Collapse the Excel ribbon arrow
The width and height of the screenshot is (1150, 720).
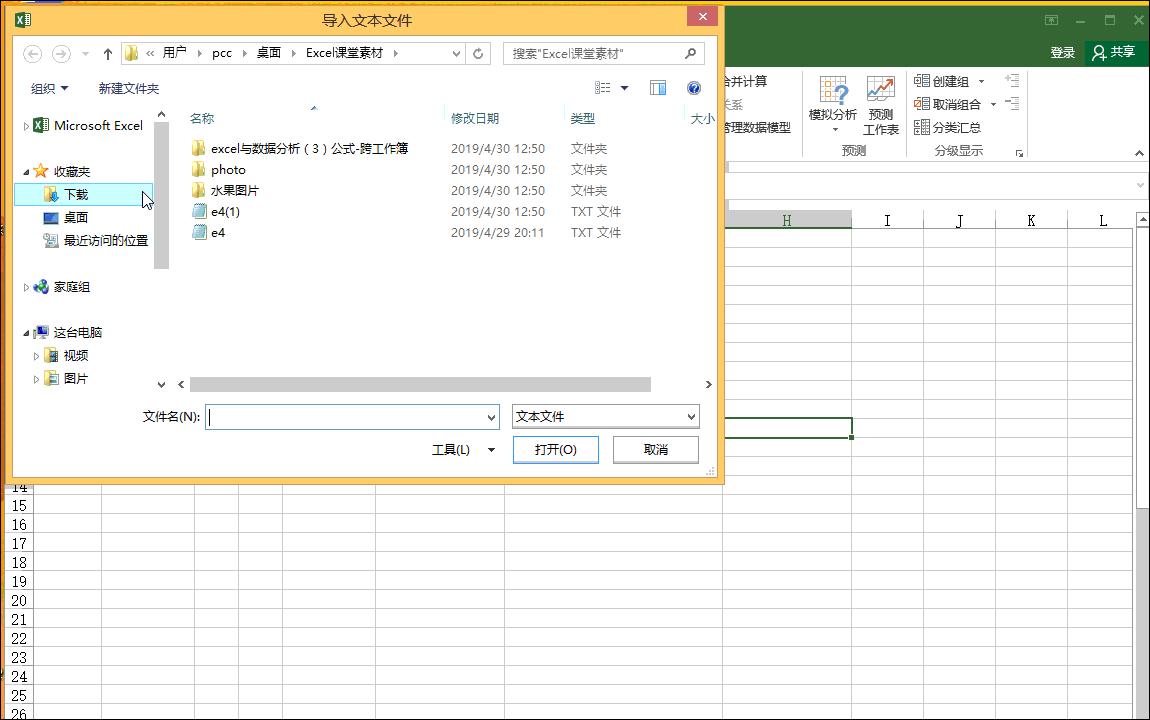pyautogui.click(x=1139, y=153)
